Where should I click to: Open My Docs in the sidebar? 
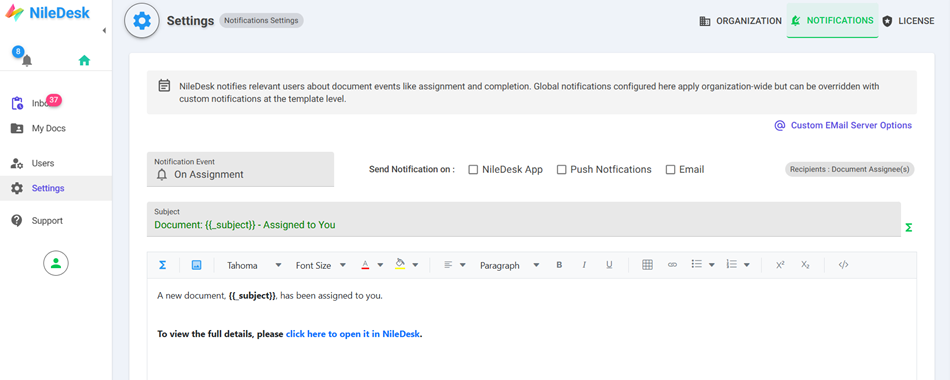[x=56, y=128]
